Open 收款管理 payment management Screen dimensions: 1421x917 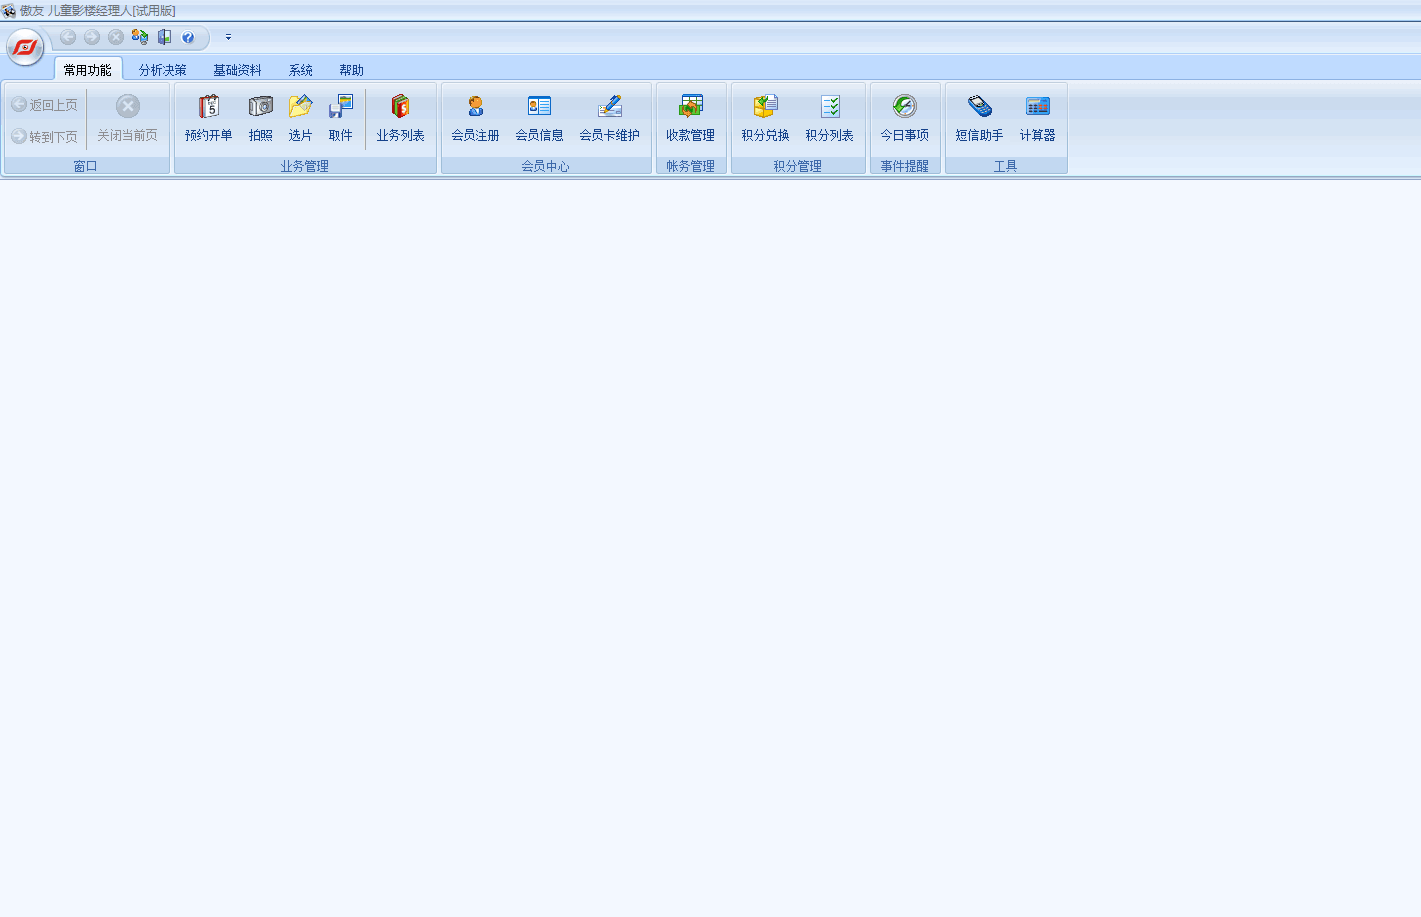690,118
